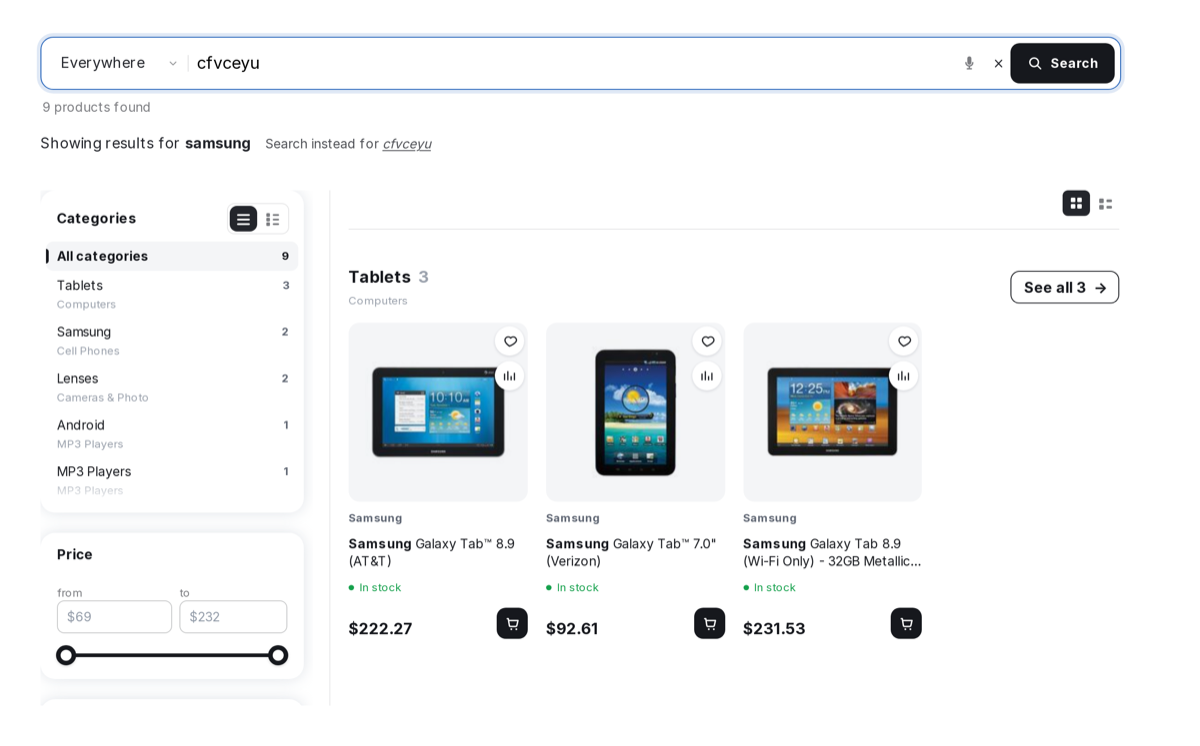Add Galaxy Tab 7.0 Verizon to wishlist

point(707,341)
